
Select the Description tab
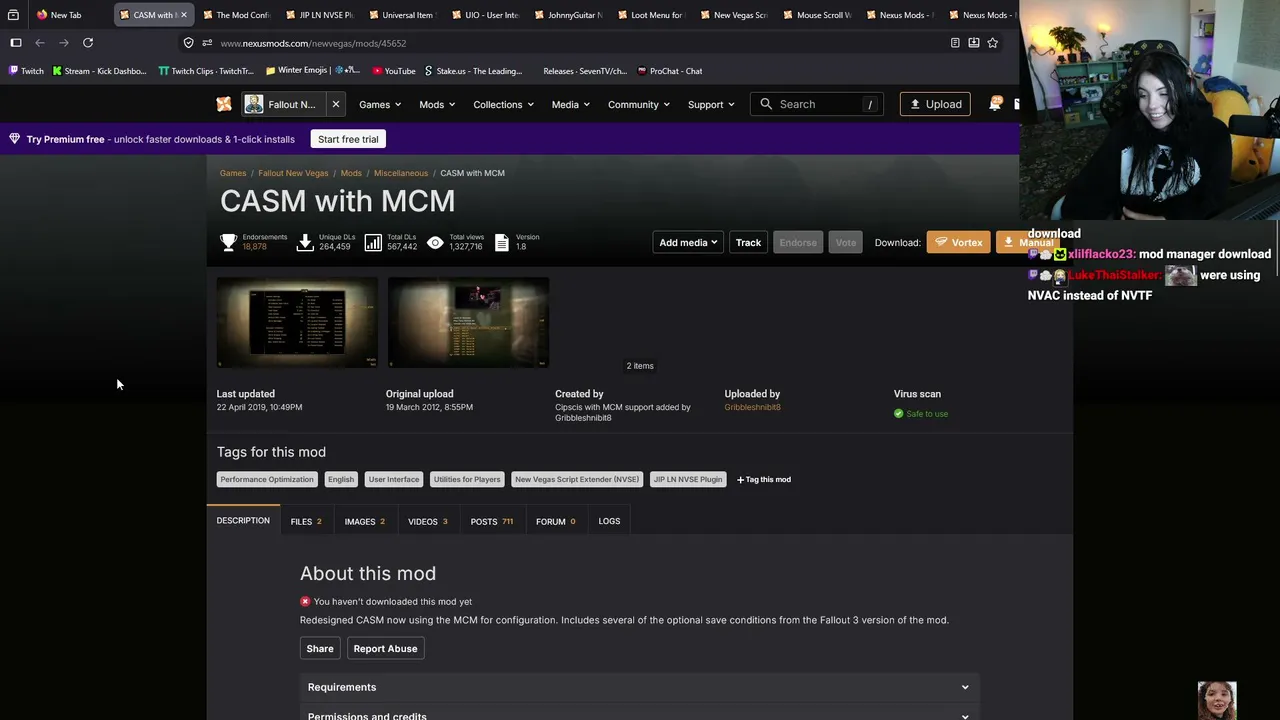243,521
